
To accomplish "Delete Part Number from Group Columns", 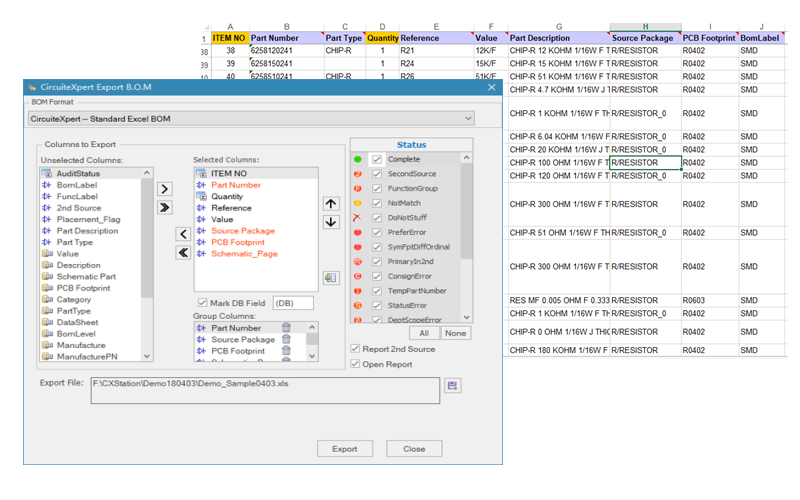I will 286,327.
